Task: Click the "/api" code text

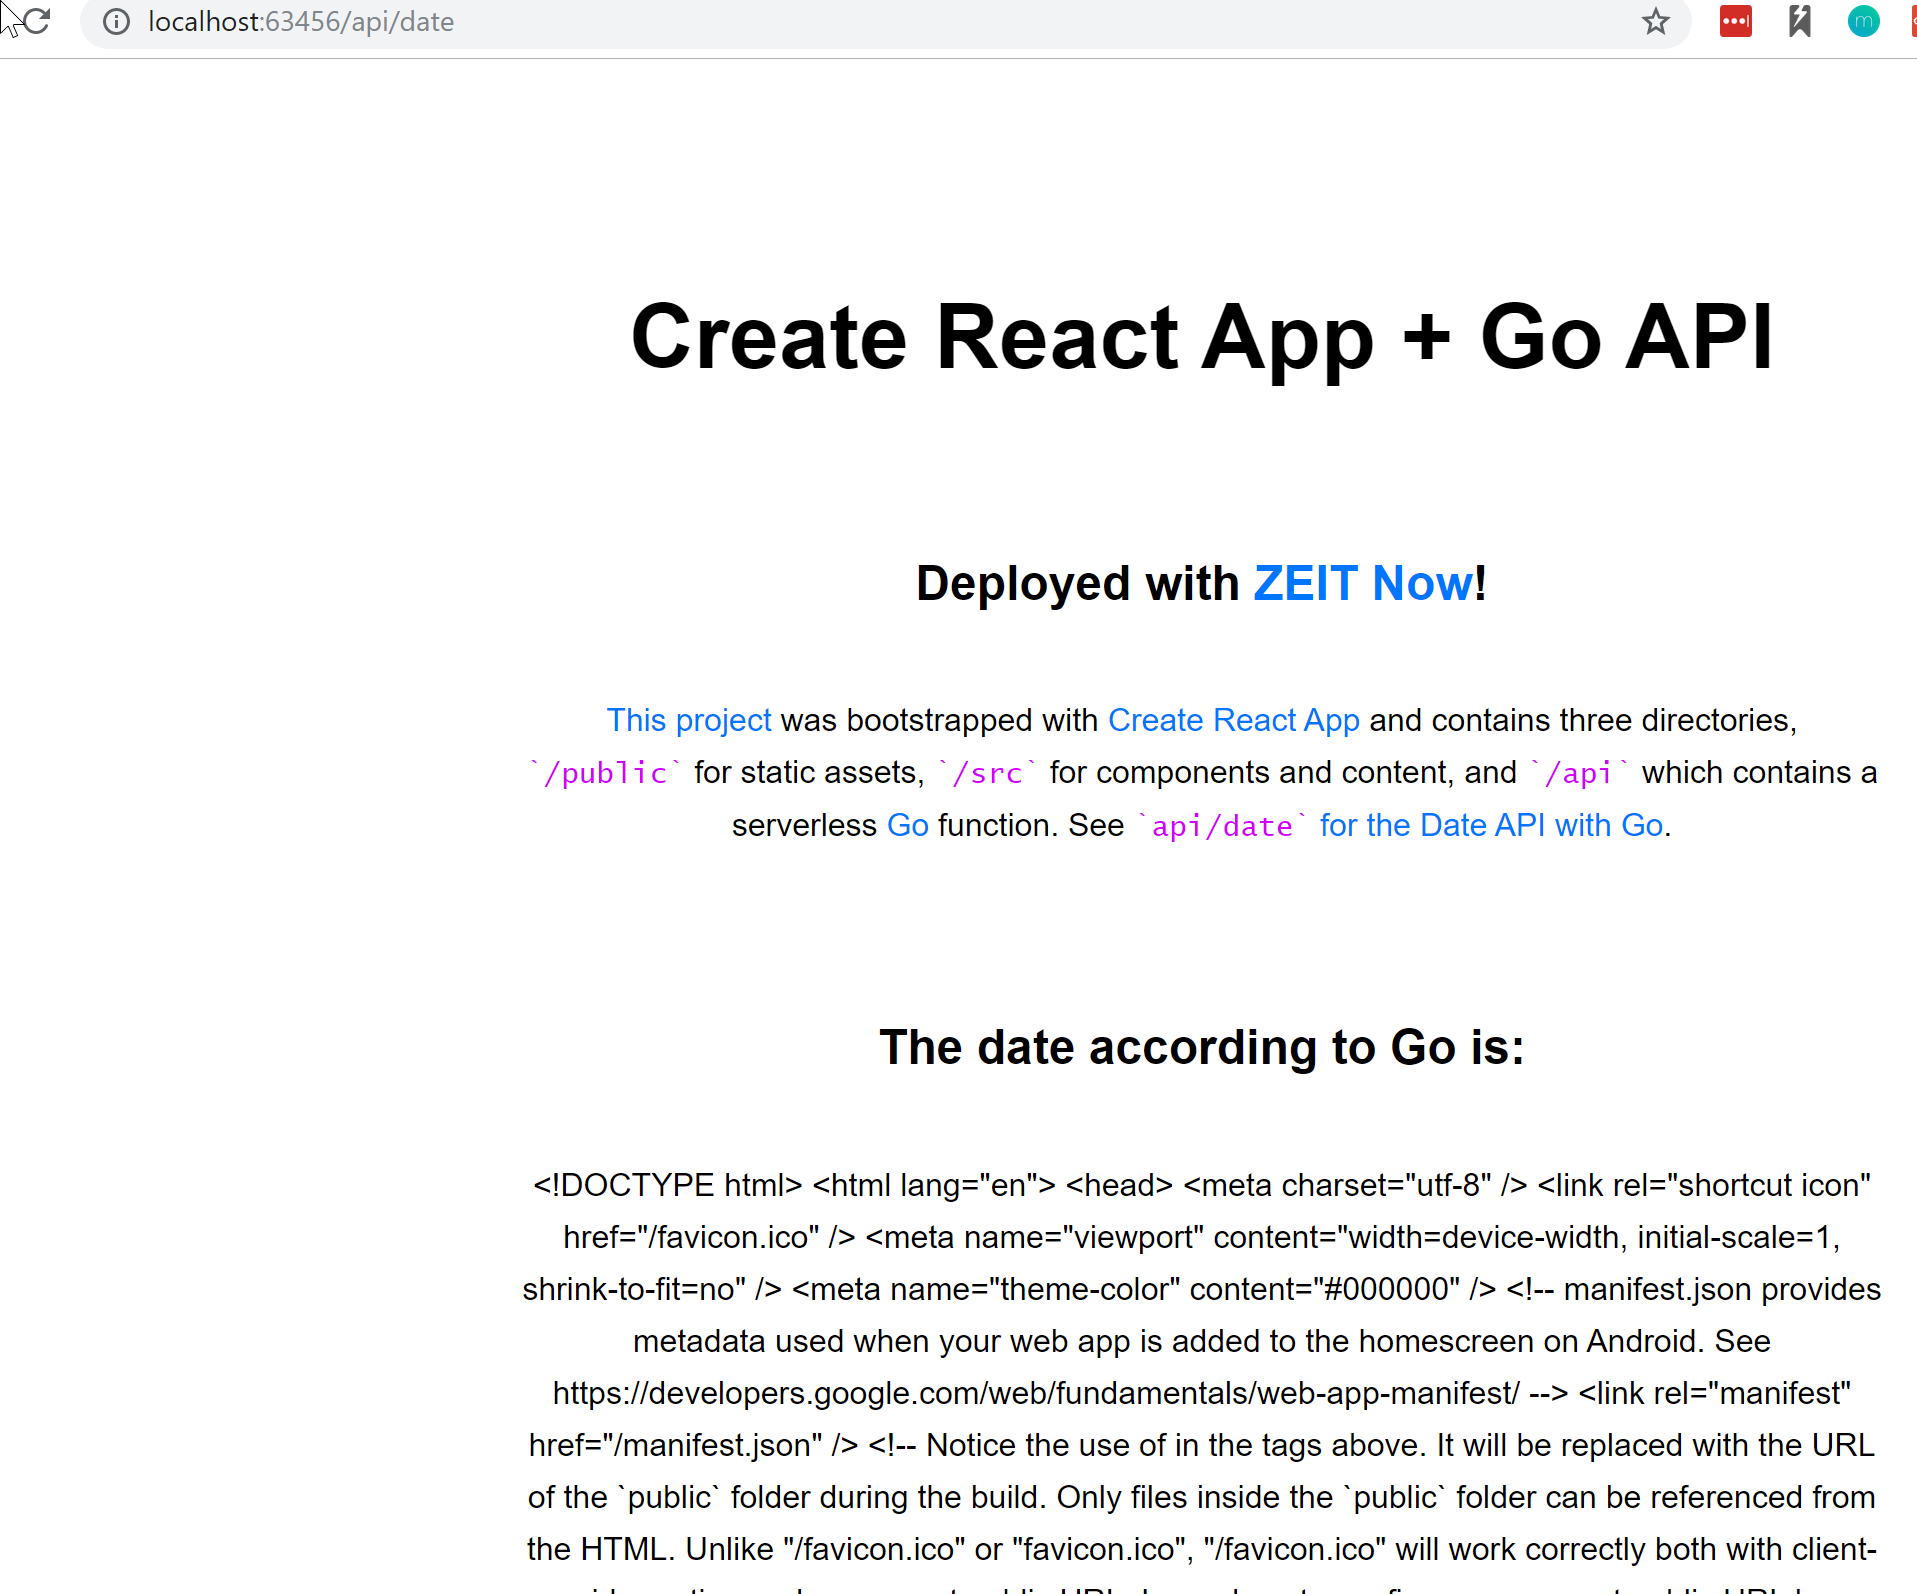Action: 1578,772
